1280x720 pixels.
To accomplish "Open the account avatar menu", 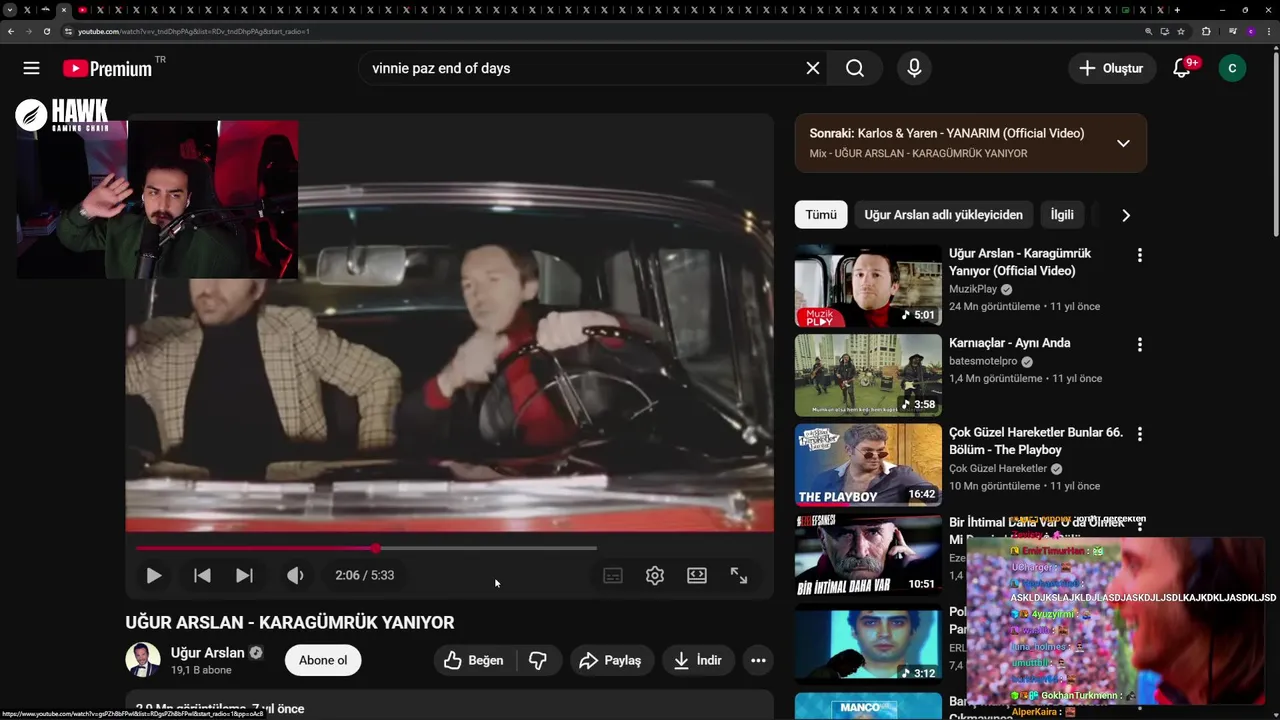I will click(1232, 68).
